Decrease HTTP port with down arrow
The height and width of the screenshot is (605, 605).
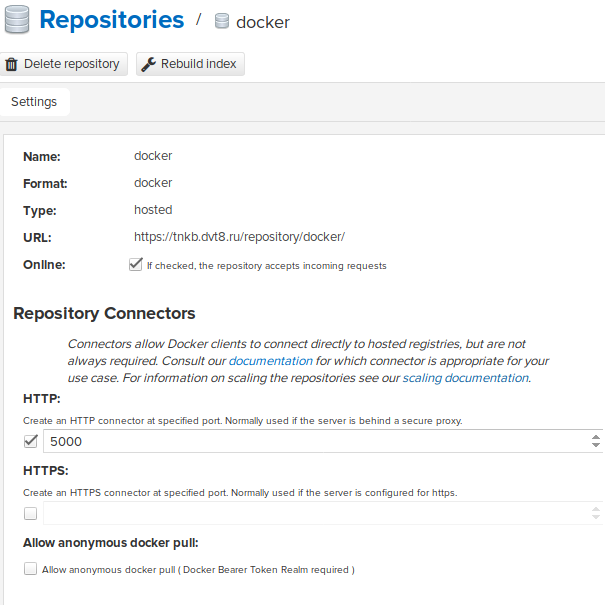(596, 447)
